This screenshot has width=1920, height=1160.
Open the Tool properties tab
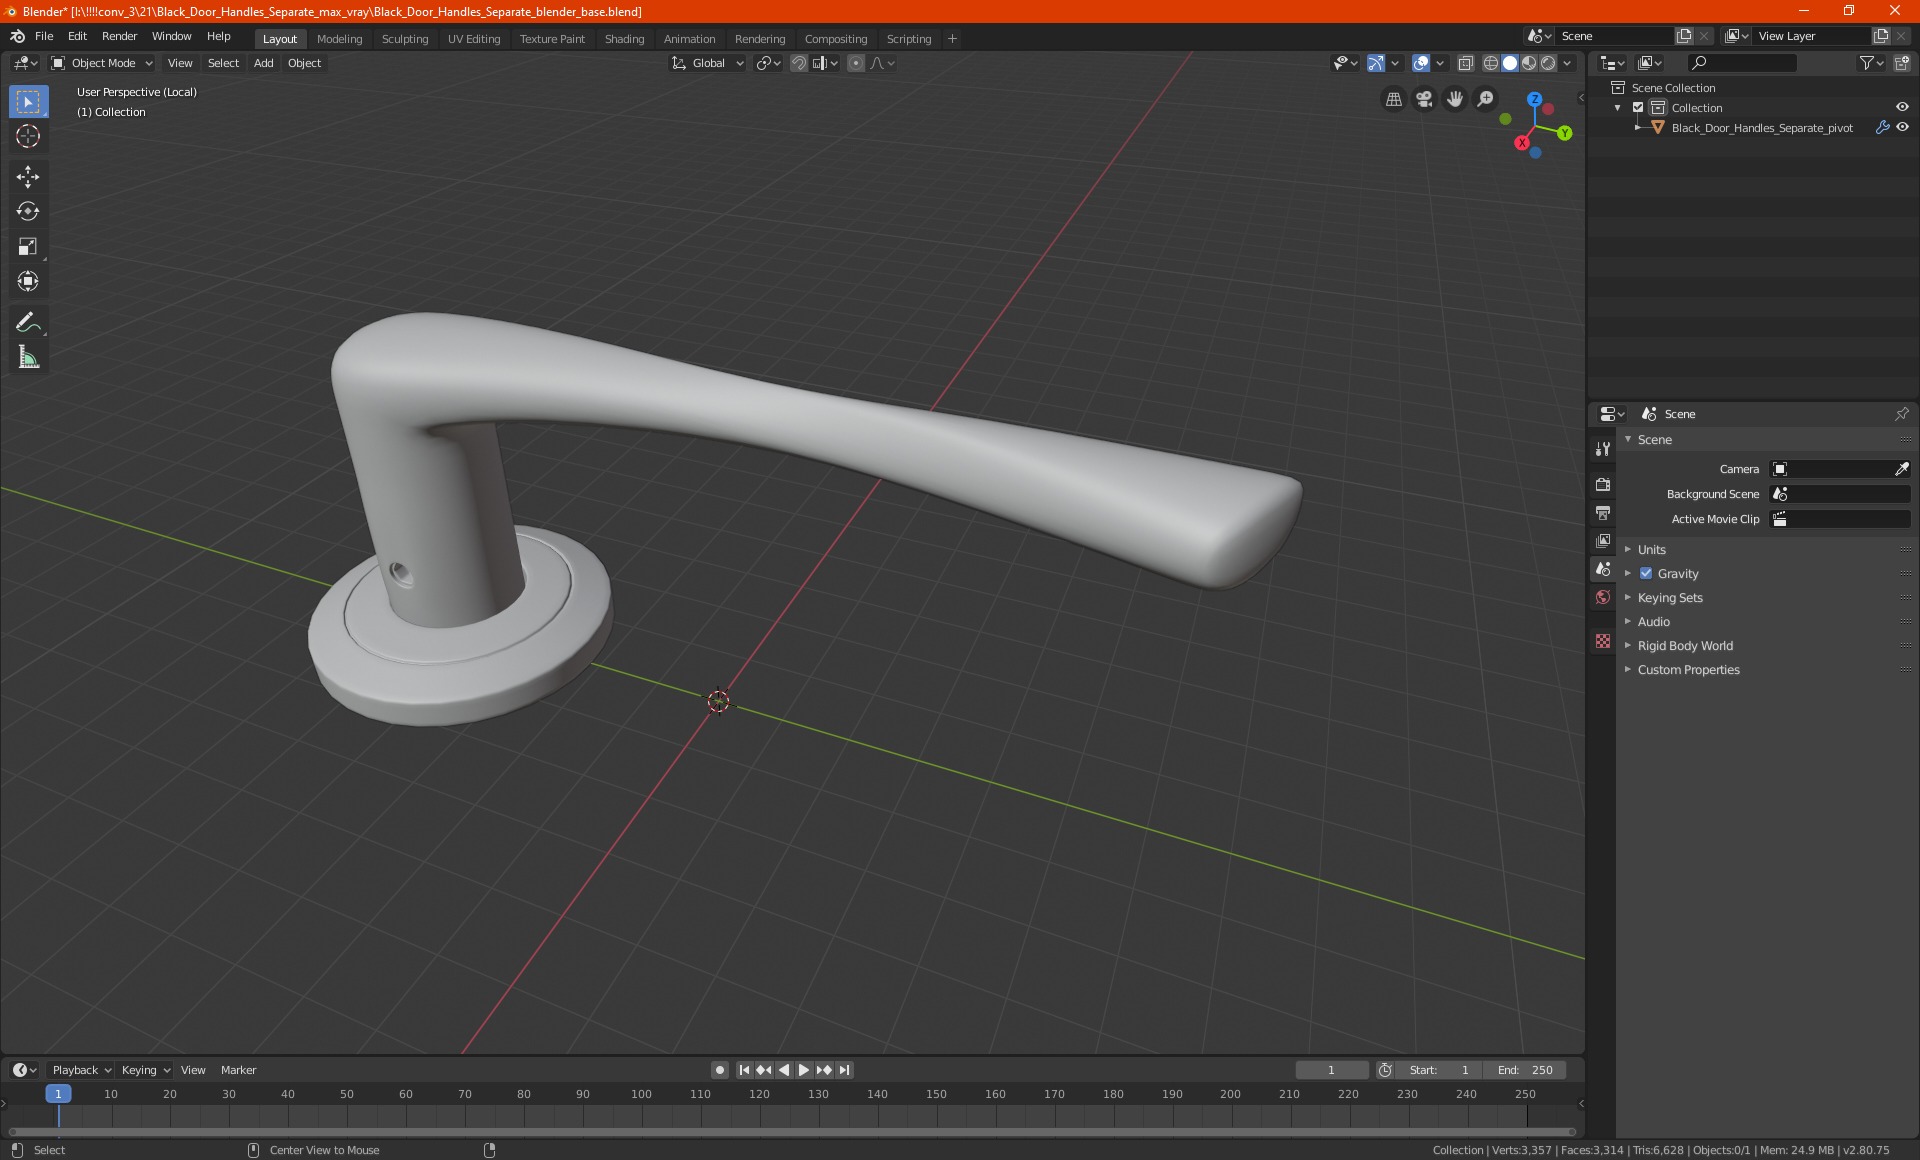point(1603,449)
